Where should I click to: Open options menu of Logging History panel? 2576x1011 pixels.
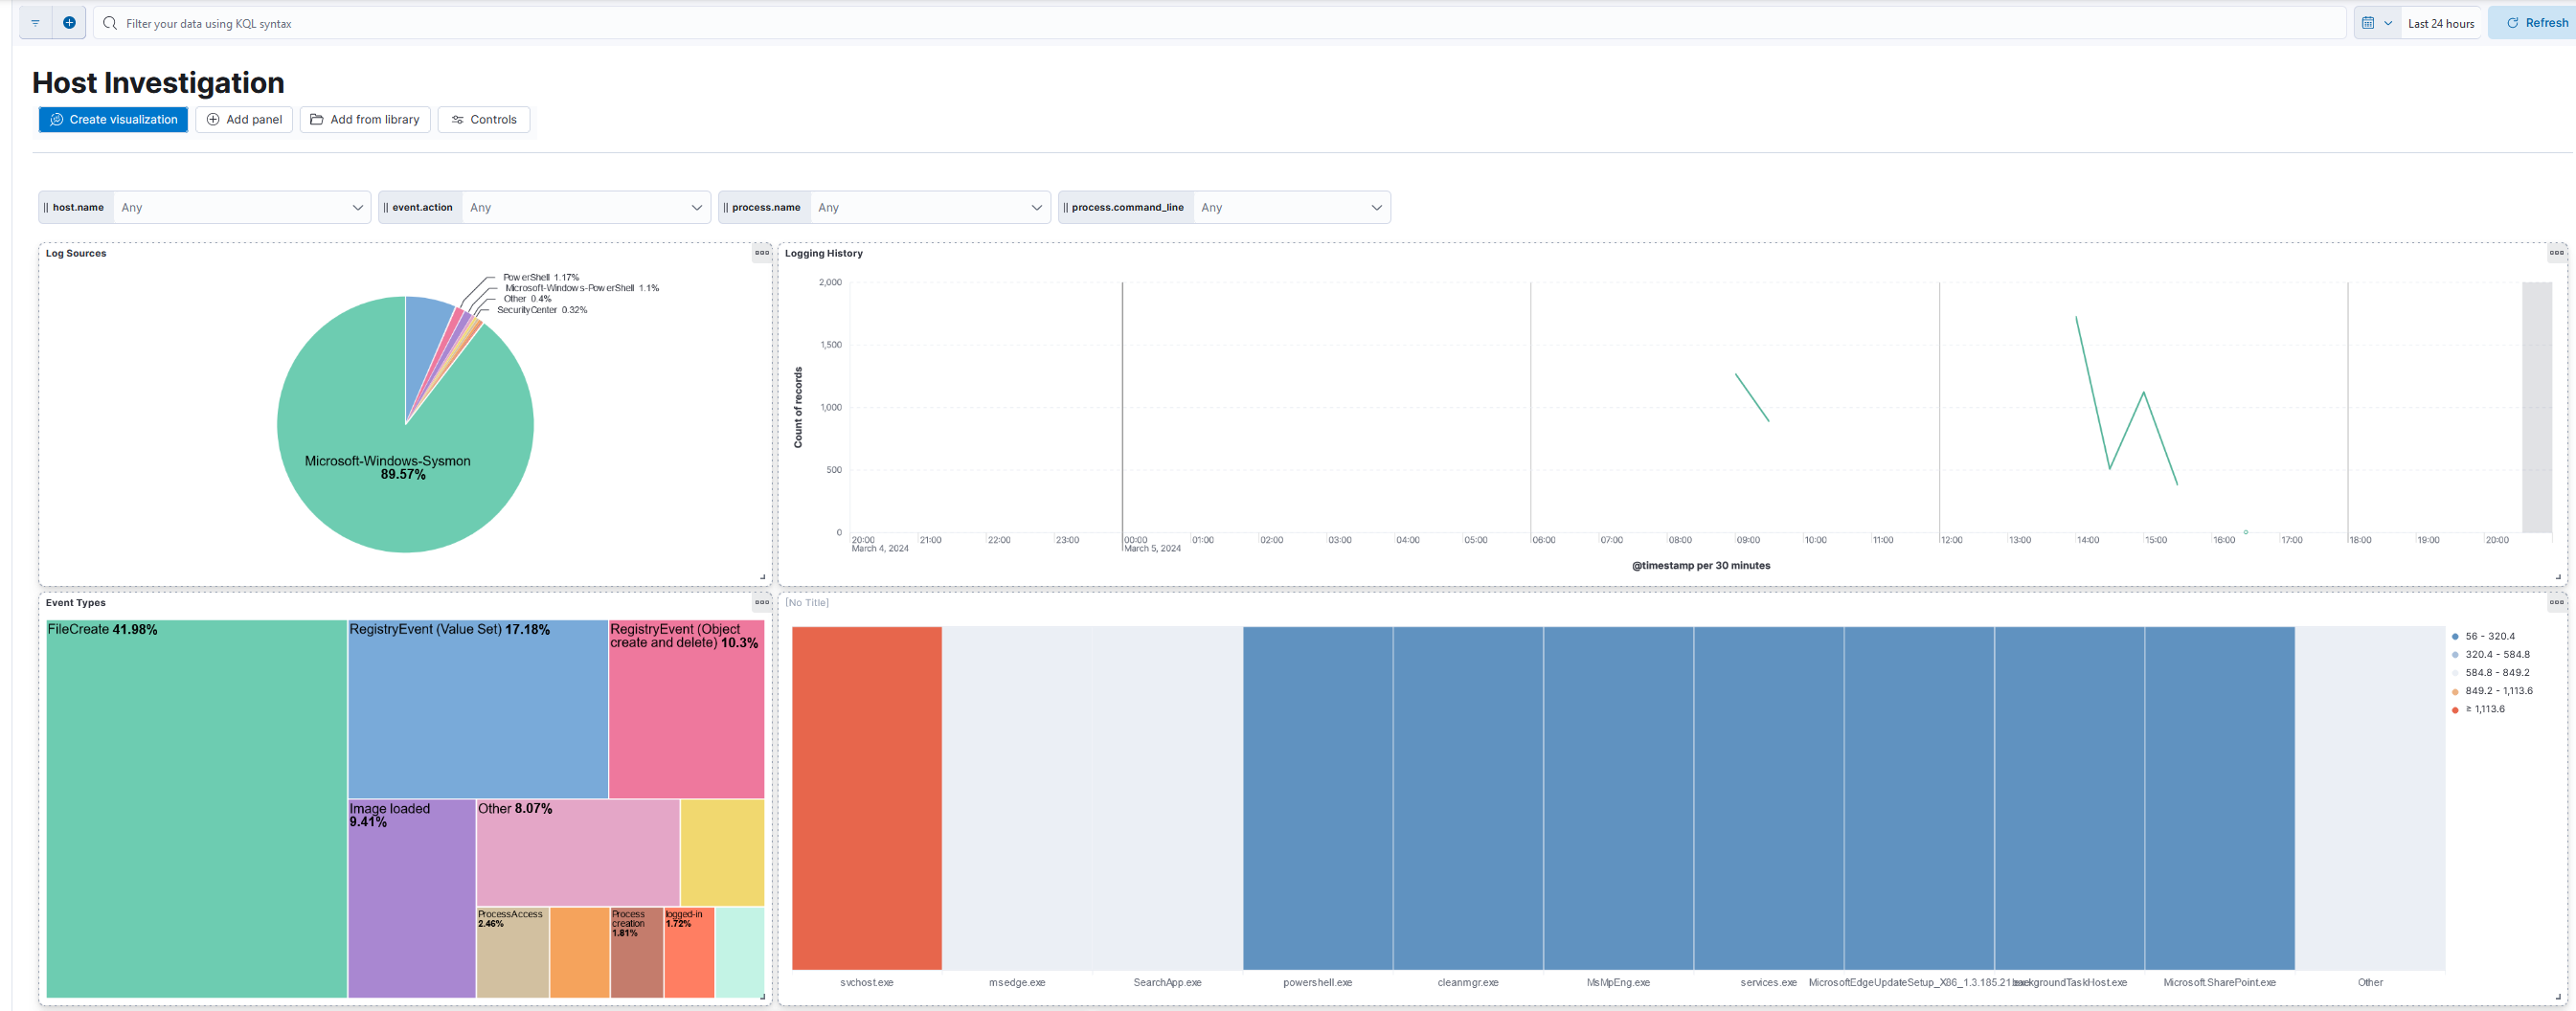pyautogui.click(x=2556, y=253)
